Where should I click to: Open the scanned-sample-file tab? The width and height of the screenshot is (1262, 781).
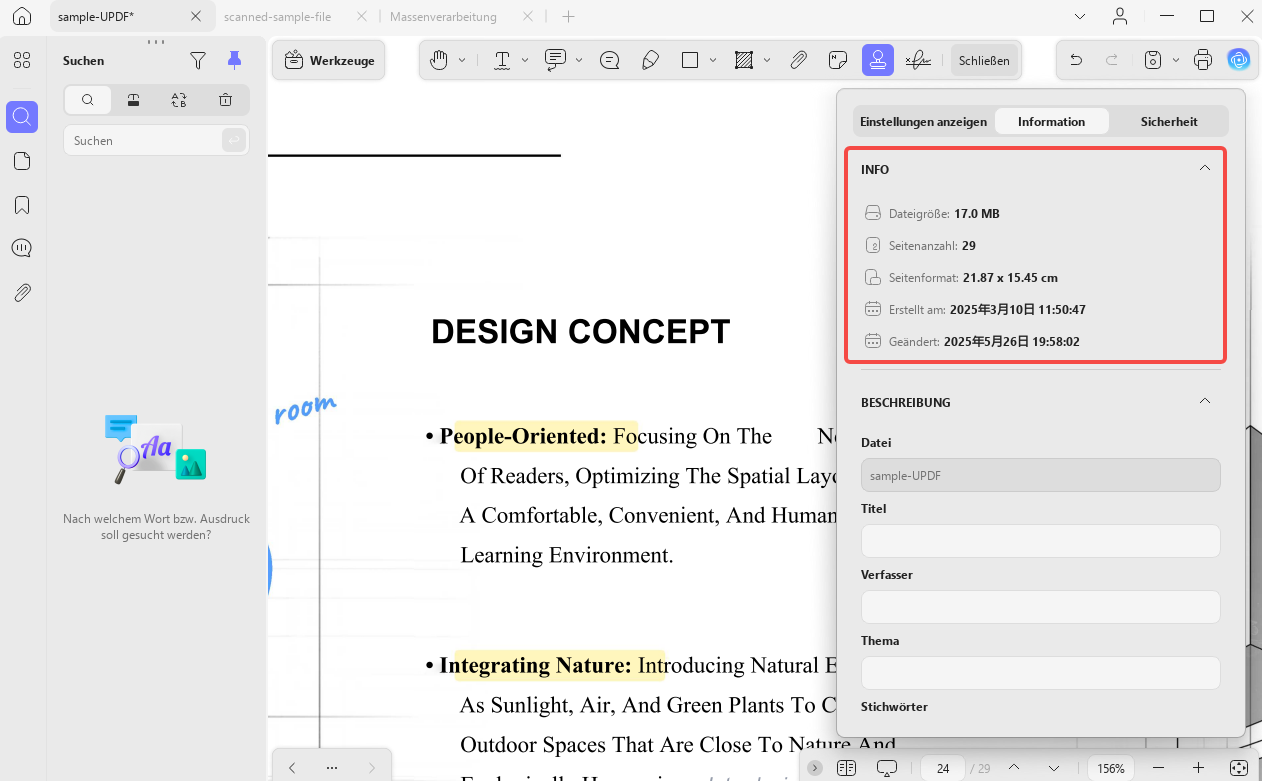pos(278,17)
